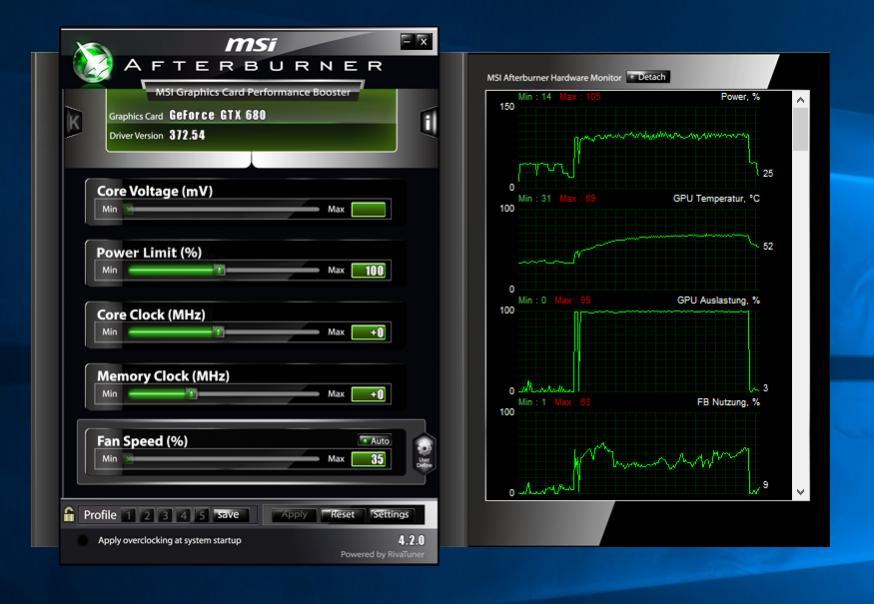Image resolution: width=874 pixels, height=604 pixels.
Task: Click the Memory Clock +0 value field
Action: (368, 394)
